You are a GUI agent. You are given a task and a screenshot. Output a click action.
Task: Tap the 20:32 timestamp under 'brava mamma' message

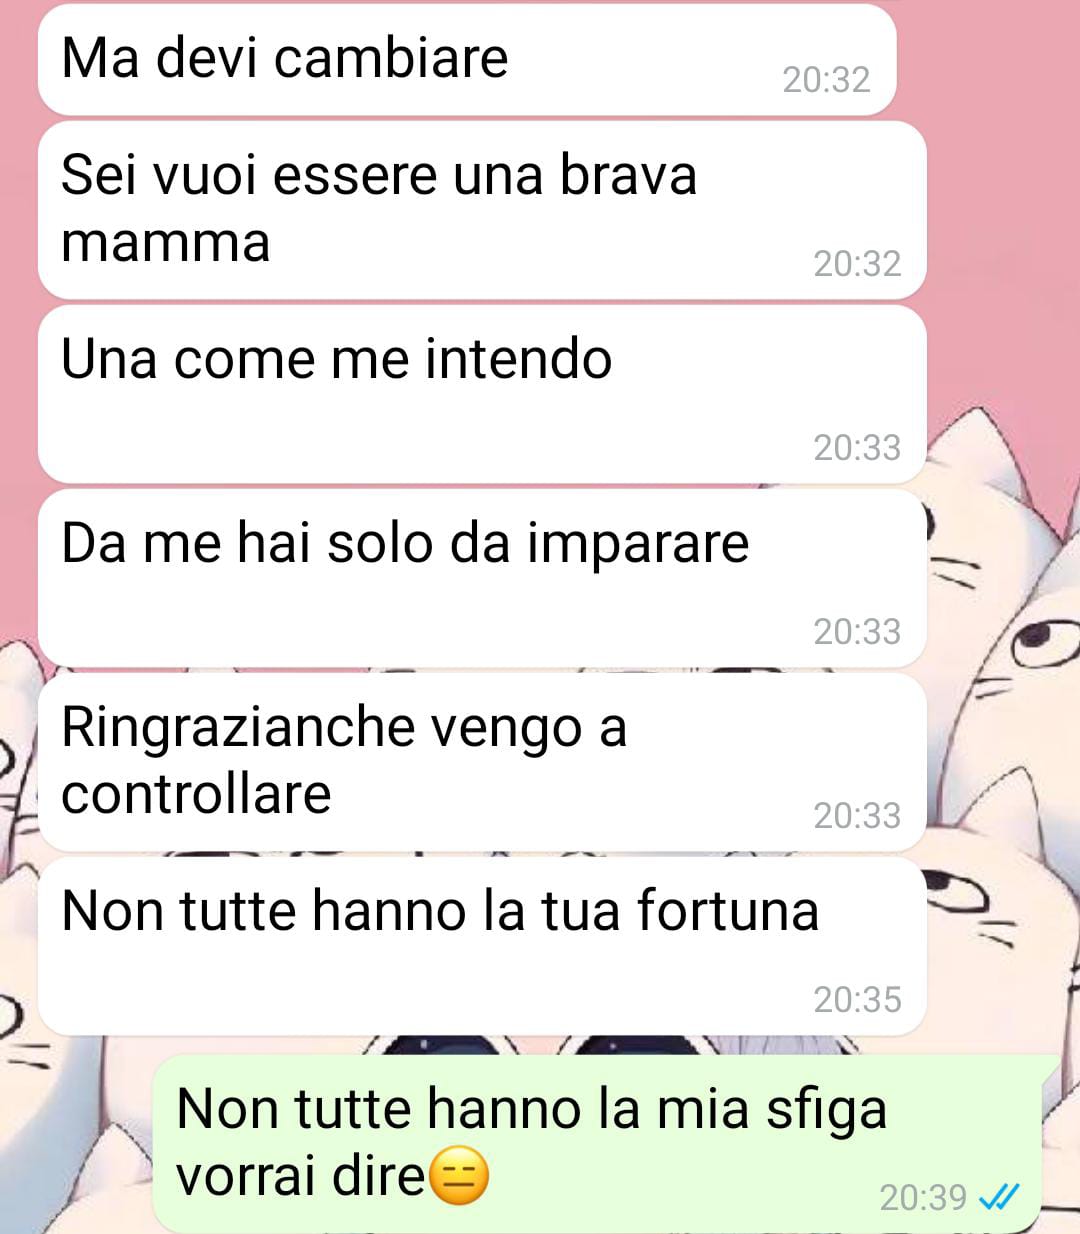point(857,263)
